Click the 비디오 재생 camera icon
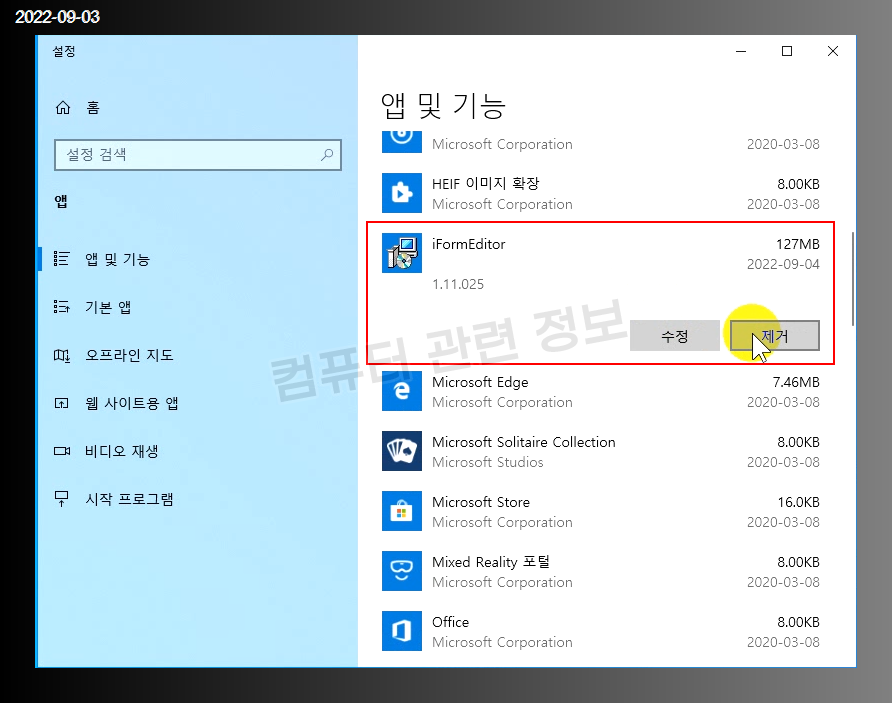 (x=61, y=451)
